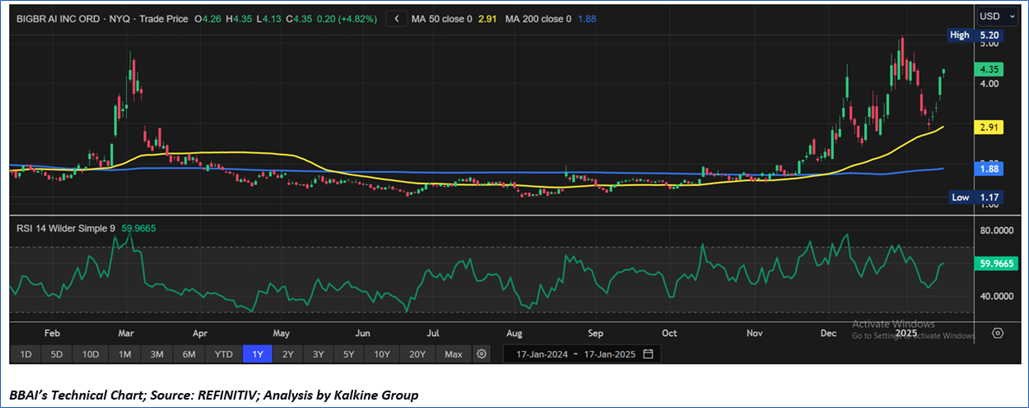Open the time range settings gear

[482, 354]
